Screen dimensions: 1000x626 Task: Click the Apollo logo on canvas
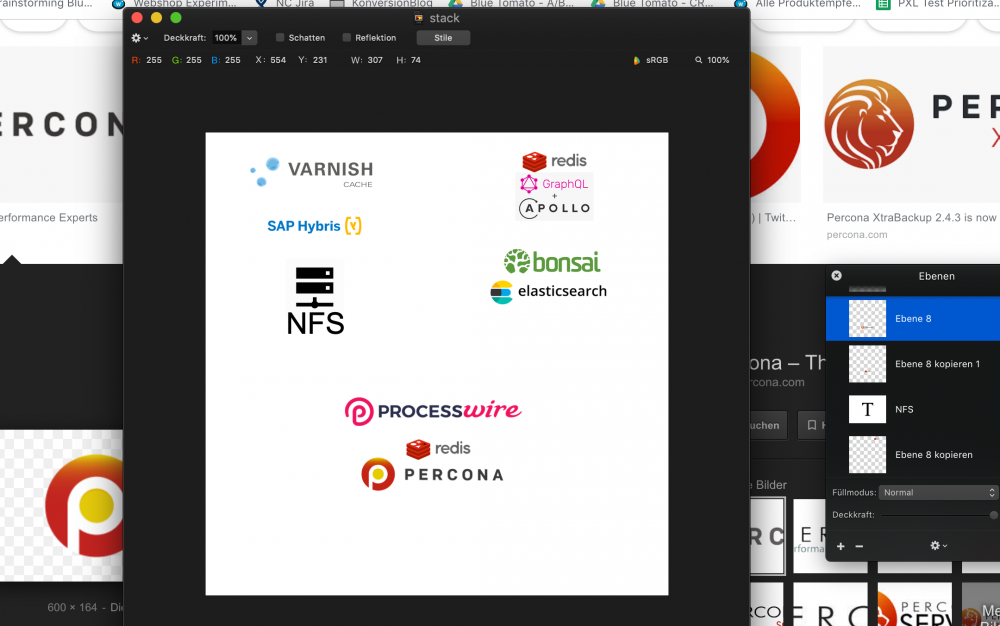click(554, 208)
